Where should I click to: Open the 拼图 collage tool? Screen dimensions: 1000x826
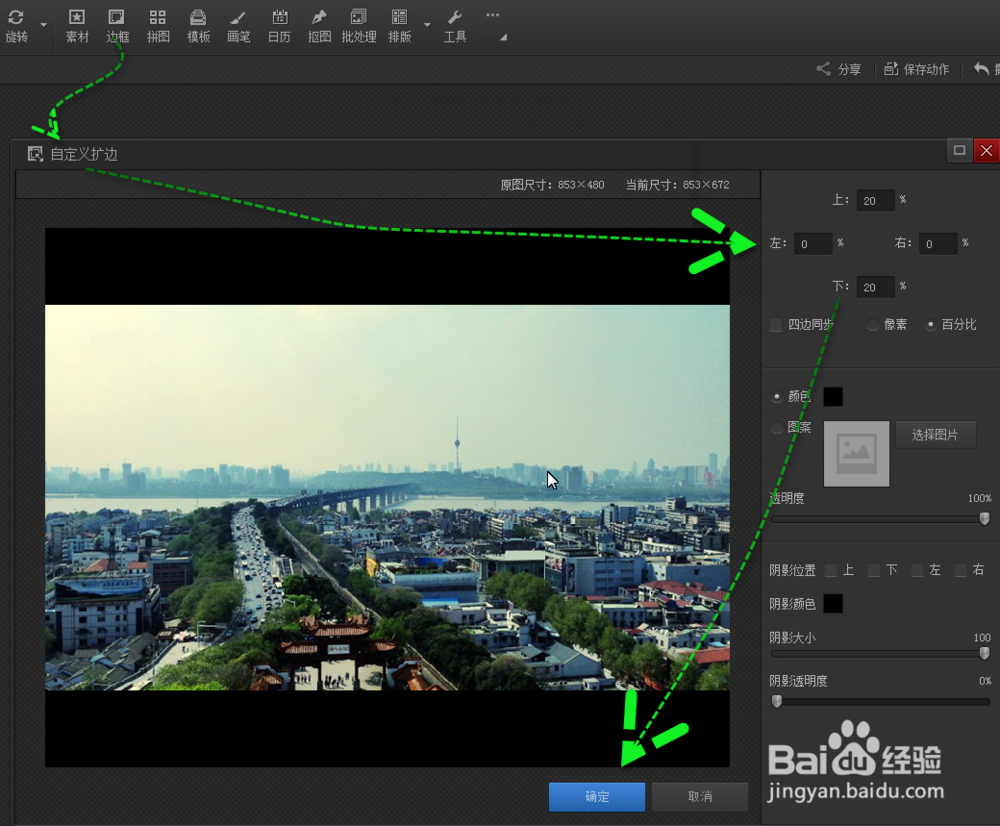pyautogui.click(x=158, y=26)
